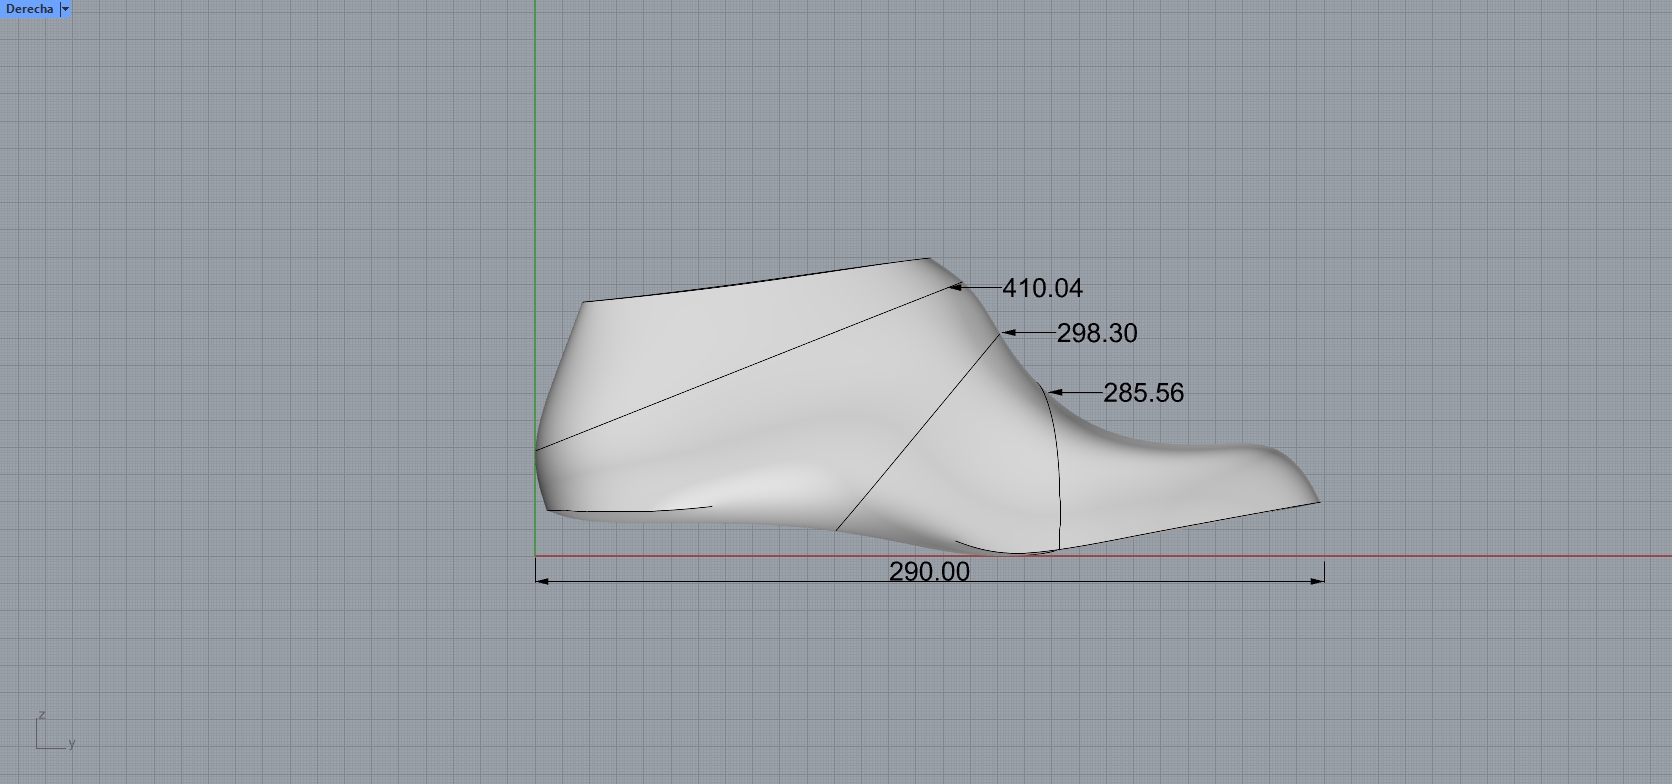Click the right extension line of 290.00 dimension

coord(1324,570)
